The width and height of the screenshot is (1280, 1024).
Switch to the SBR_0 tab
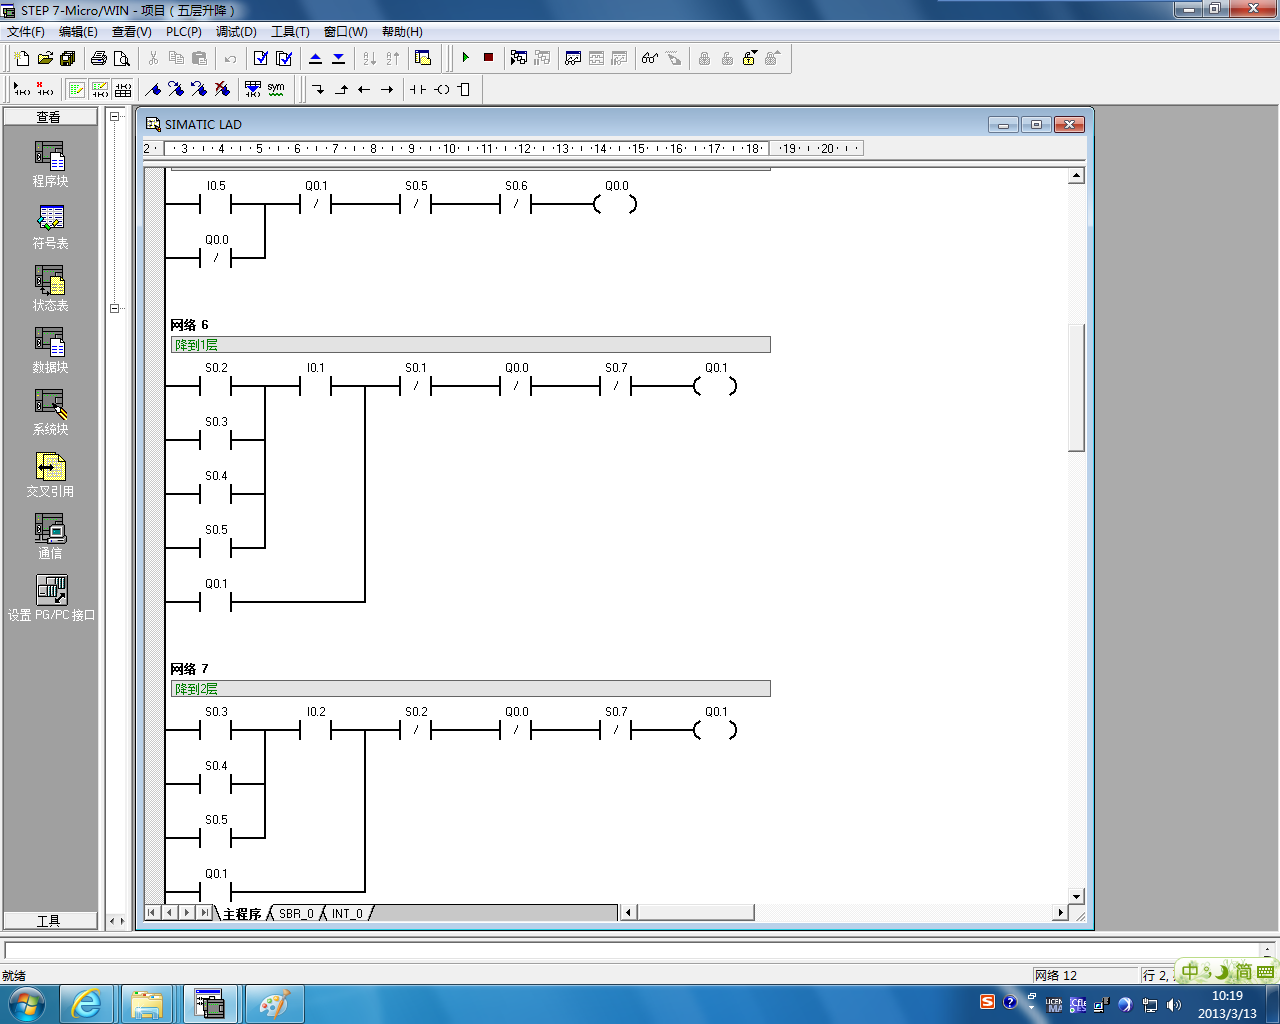(x=296, y=913)
